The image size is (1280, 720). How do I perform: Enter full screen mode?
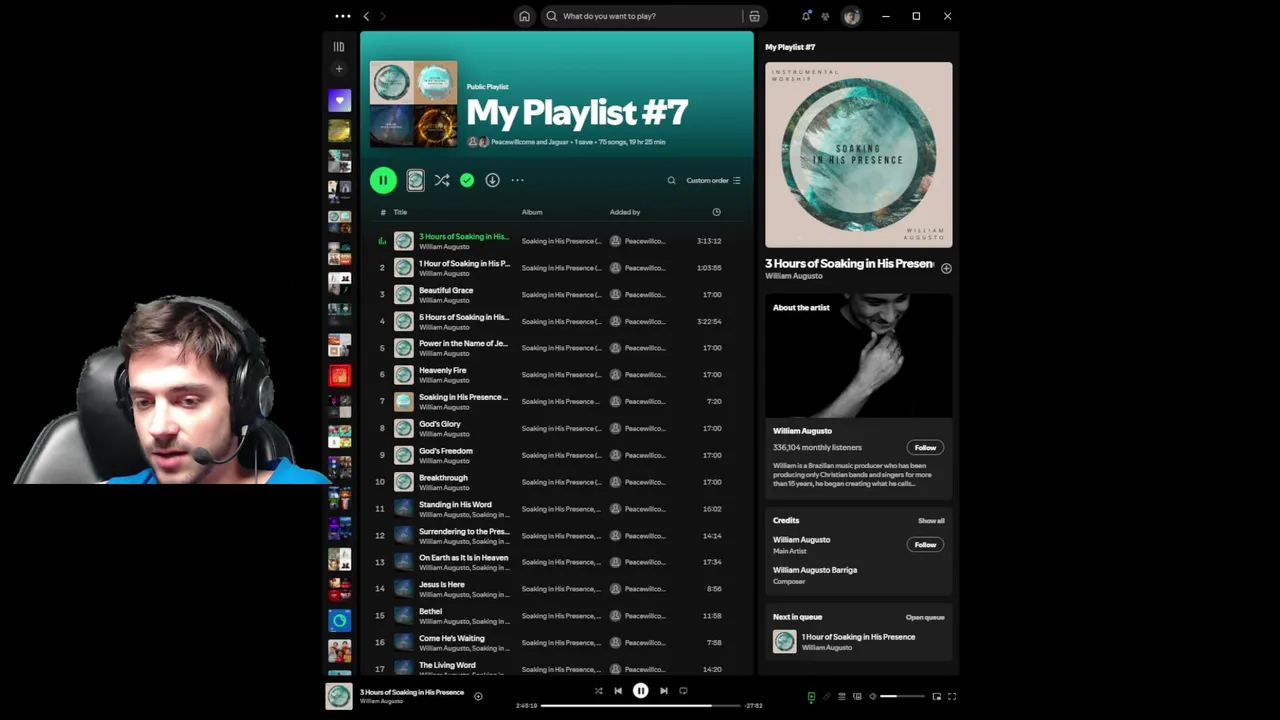[952, 697]
